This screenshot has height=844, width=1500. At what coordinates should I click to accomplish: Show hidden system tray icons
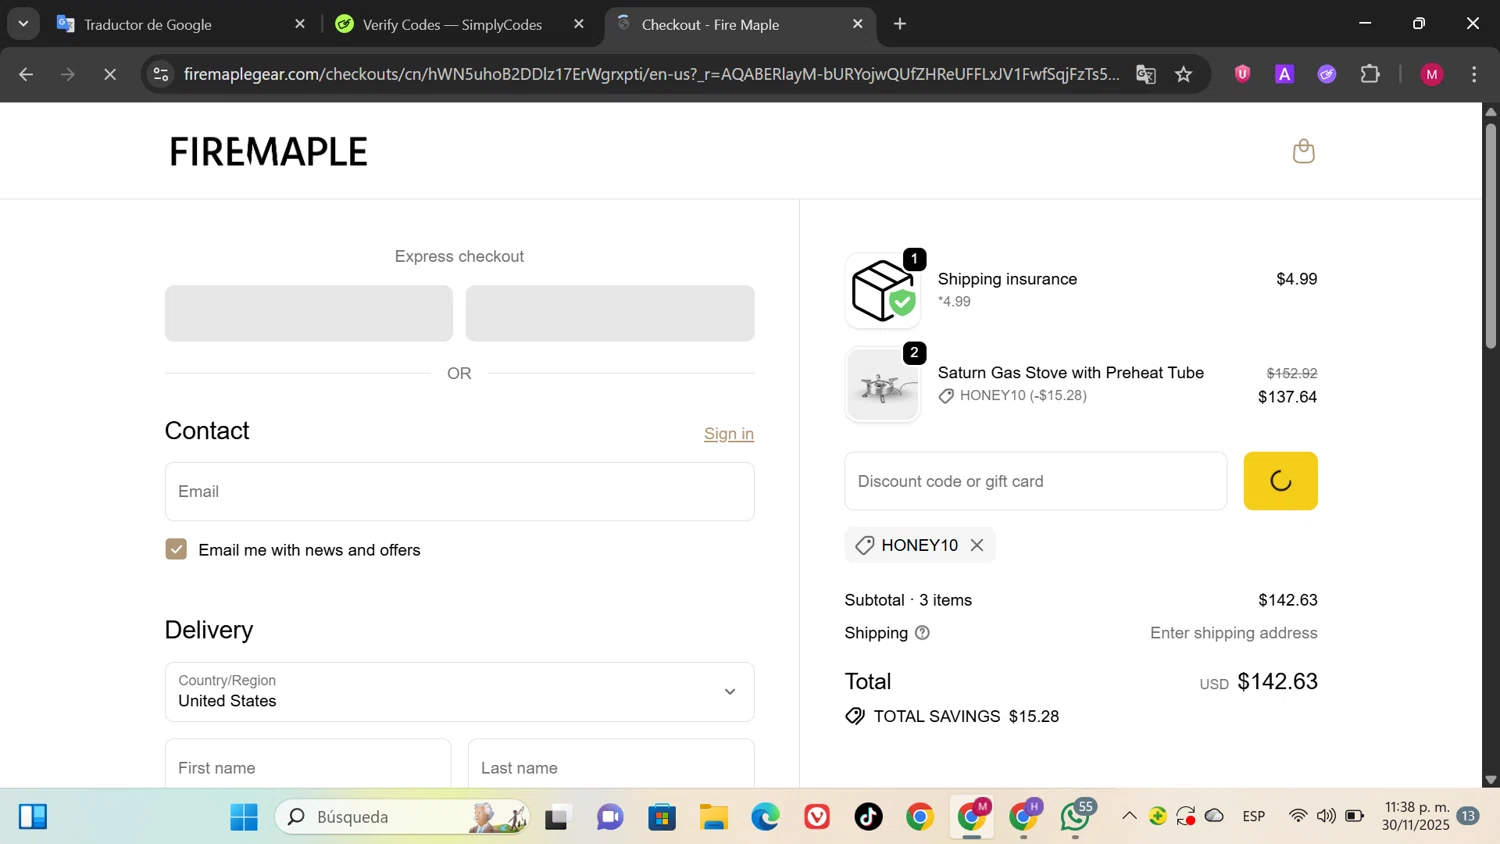click(x=1129, y=817)
